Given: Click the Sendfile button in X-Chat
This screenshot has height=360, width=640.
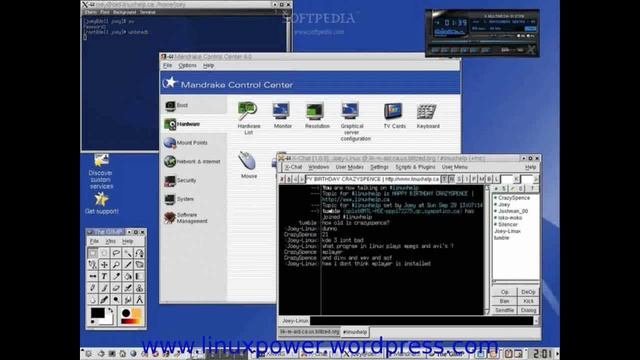Looking at the screenshot, I should [x=504, y=310].
